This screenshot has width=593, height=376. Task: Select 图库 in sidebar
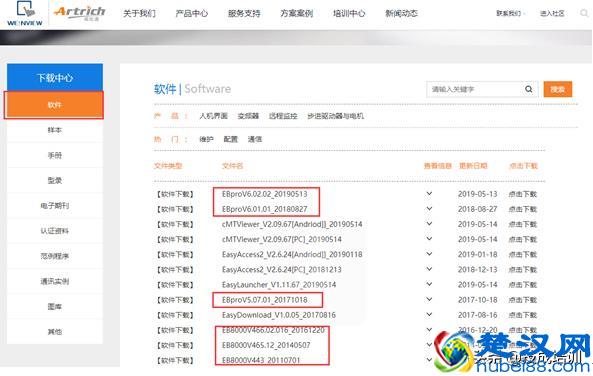pos(54,306)
